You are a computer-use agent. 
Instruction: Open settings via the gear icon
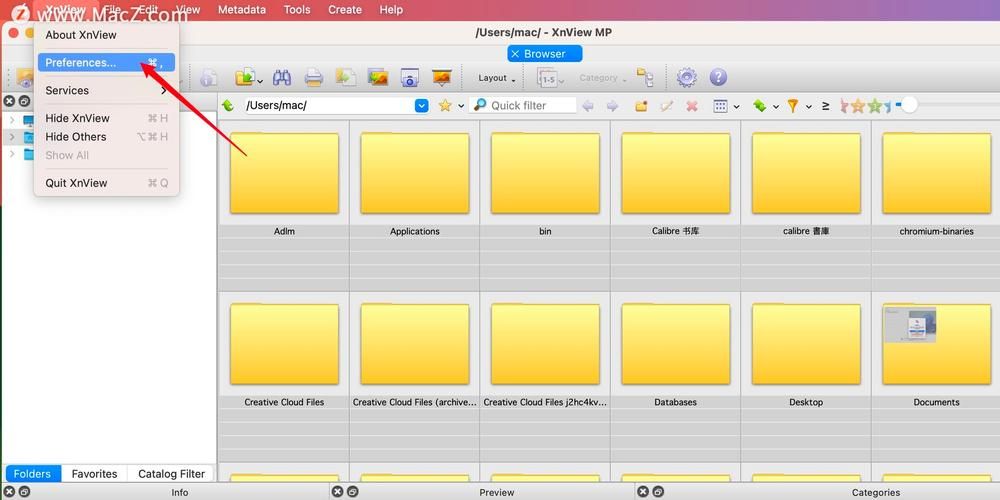click(686, 78)
